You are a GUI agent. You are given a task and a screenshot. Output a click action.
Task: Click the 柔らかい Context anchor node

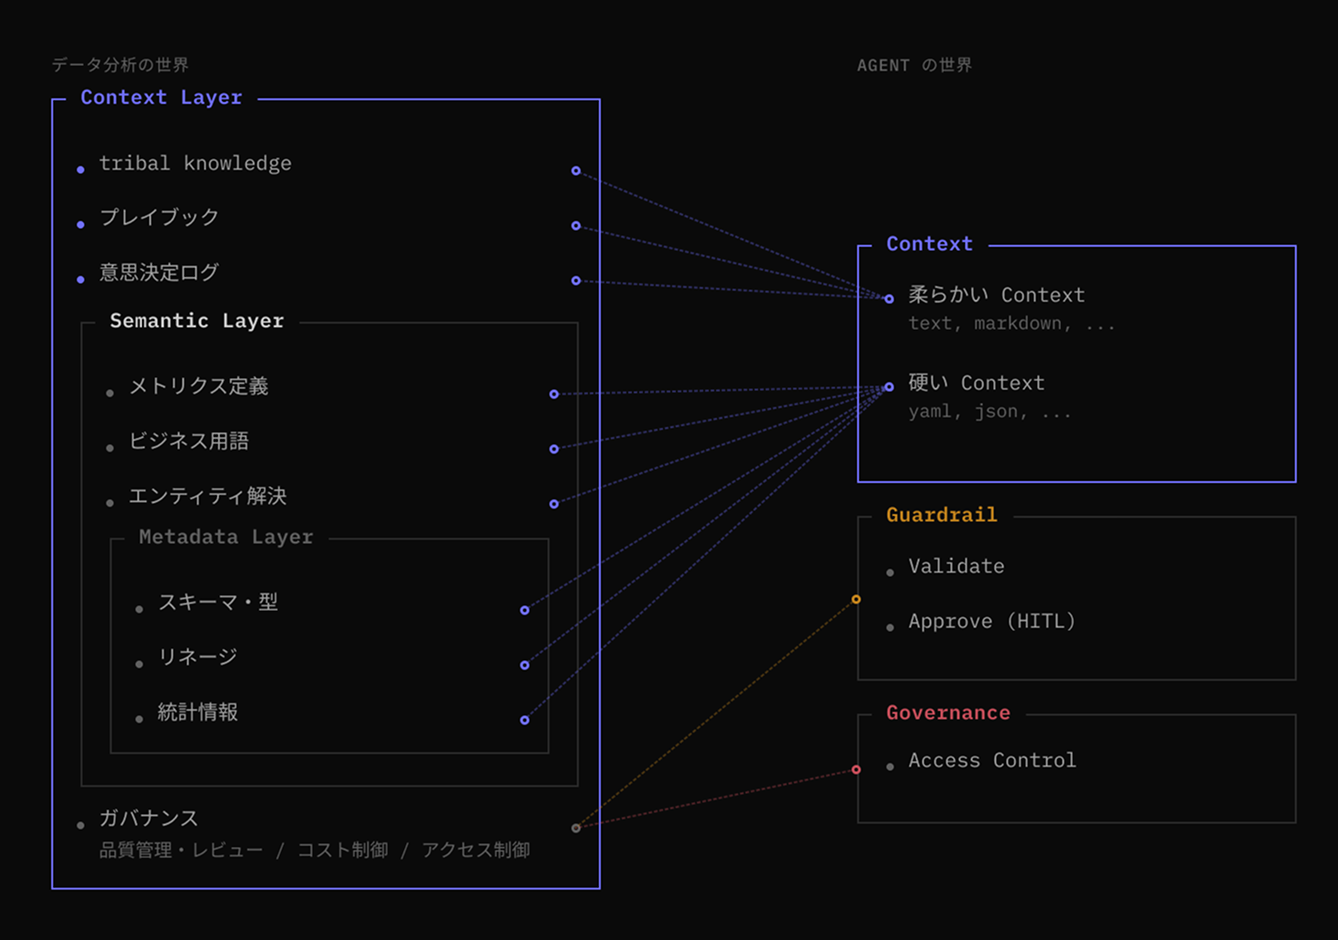[x=888, y=297]
